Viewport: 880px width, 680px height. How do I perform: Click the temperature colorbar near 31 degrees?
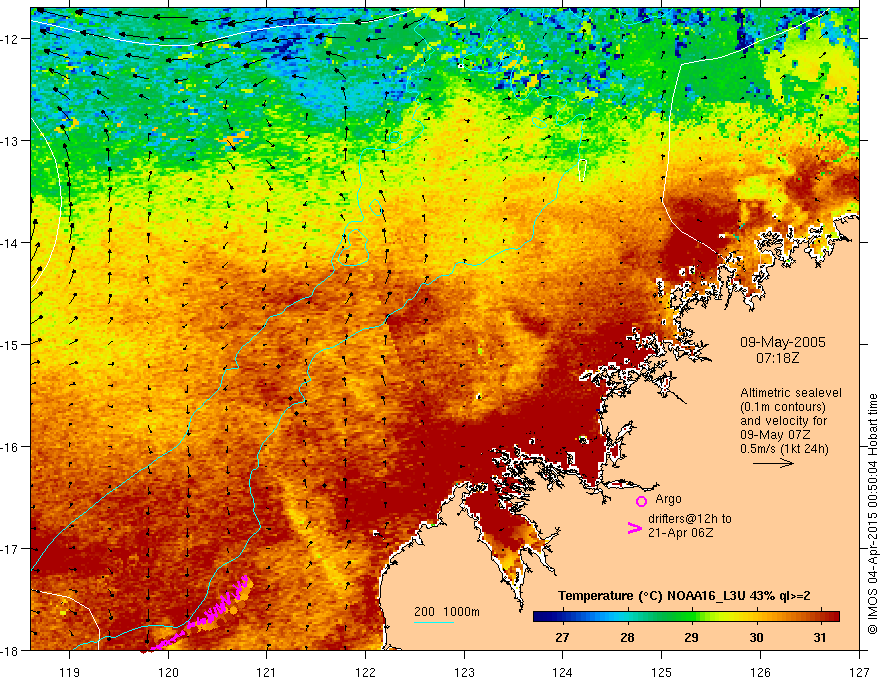(819, 617)
